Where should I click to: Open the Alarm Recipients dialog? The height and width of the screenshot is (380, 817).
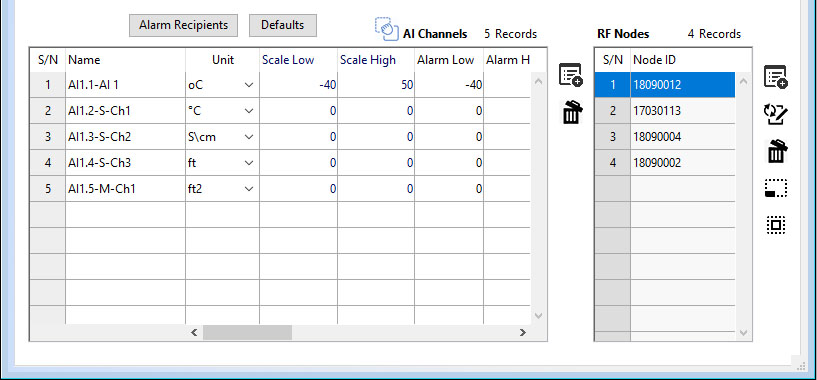[x=183, y=25]
